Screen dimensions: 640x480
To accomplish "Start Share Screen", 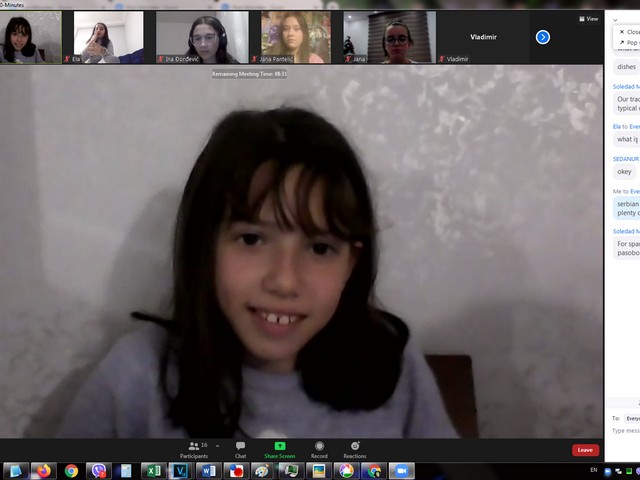I will (x=280, y=450).
